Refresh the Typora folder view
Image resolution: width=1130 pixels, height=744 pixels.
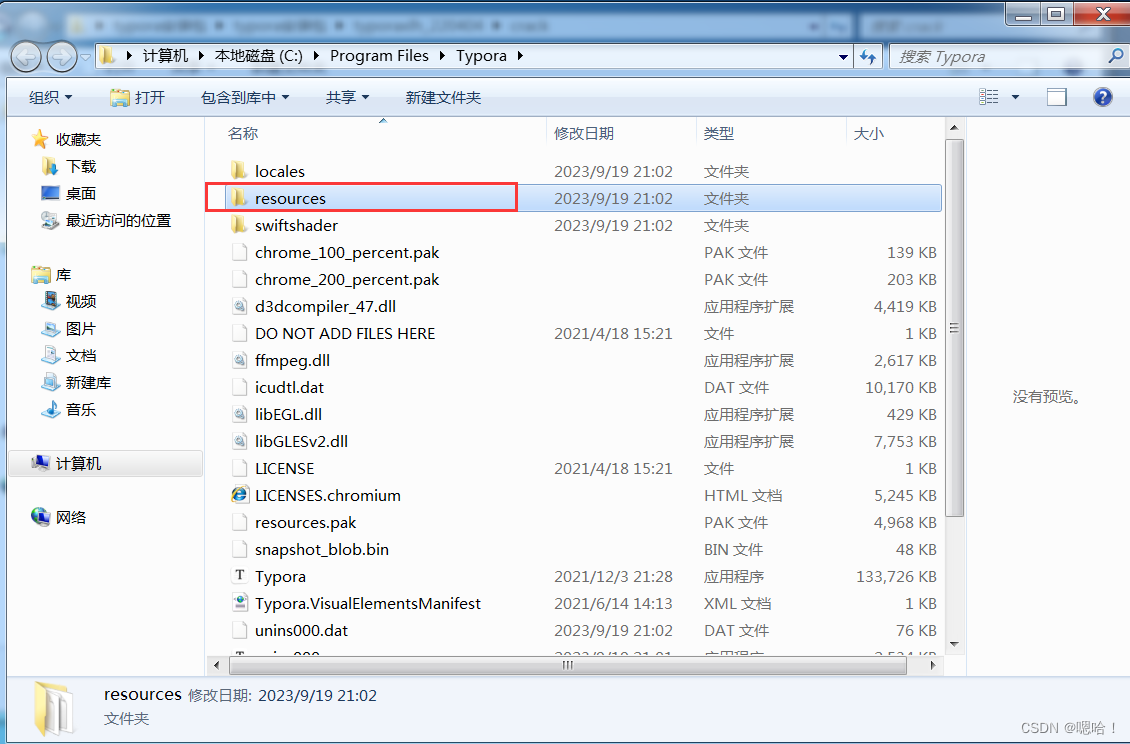(x=868, y=56)
